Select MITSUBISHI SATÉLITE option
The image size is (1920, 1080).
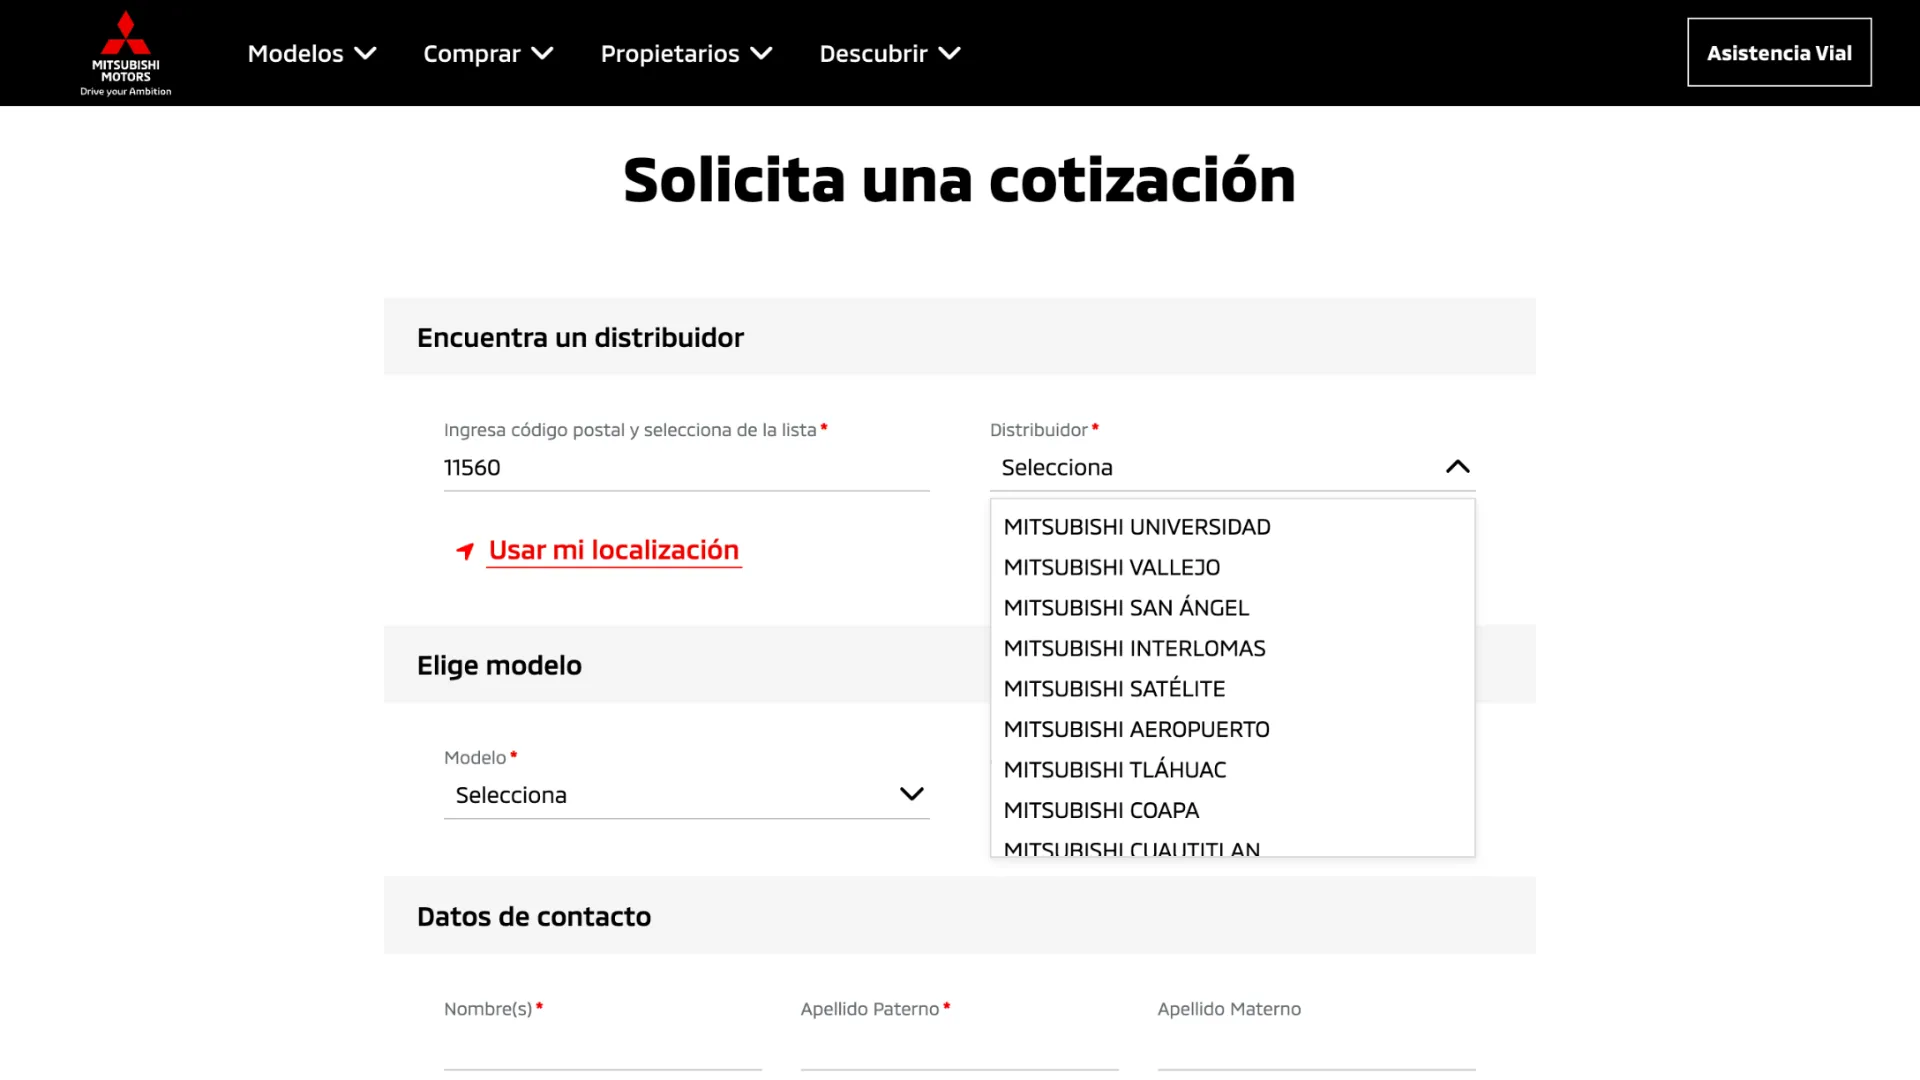click(x=1114, y=689)
